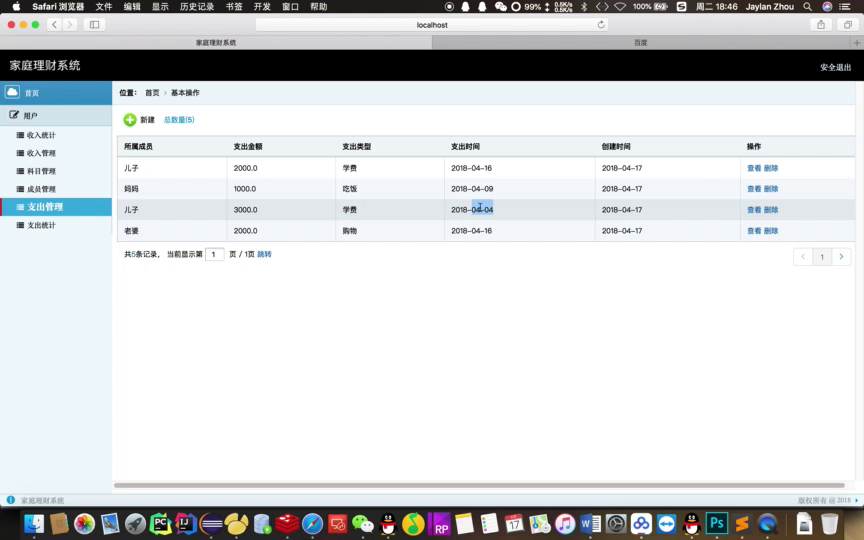Viewport: 864px width, 540px height.
Task: Click the green 新建 plus icon
Action: 130,120
